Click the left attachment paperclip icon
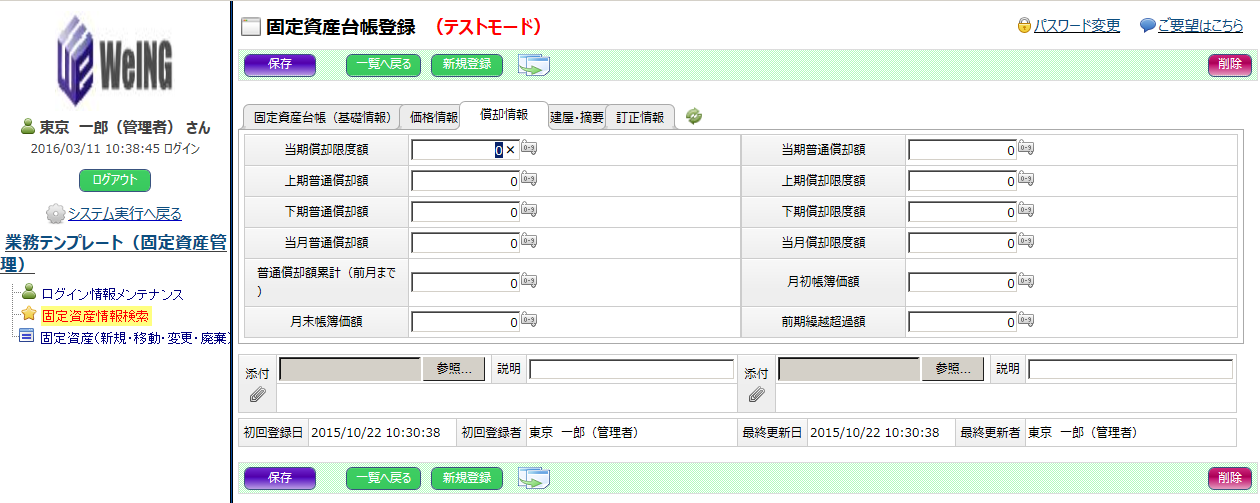The image size is (1260, 503). [x=256, y=396]
